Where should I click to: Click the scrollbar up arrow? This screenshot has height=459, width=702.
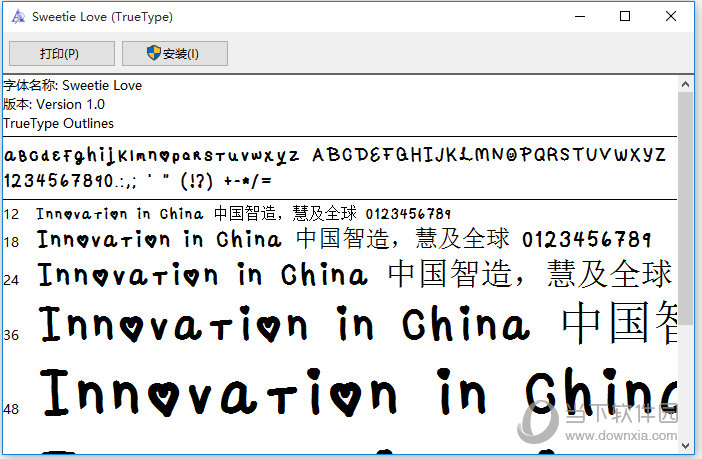(685, 84)
